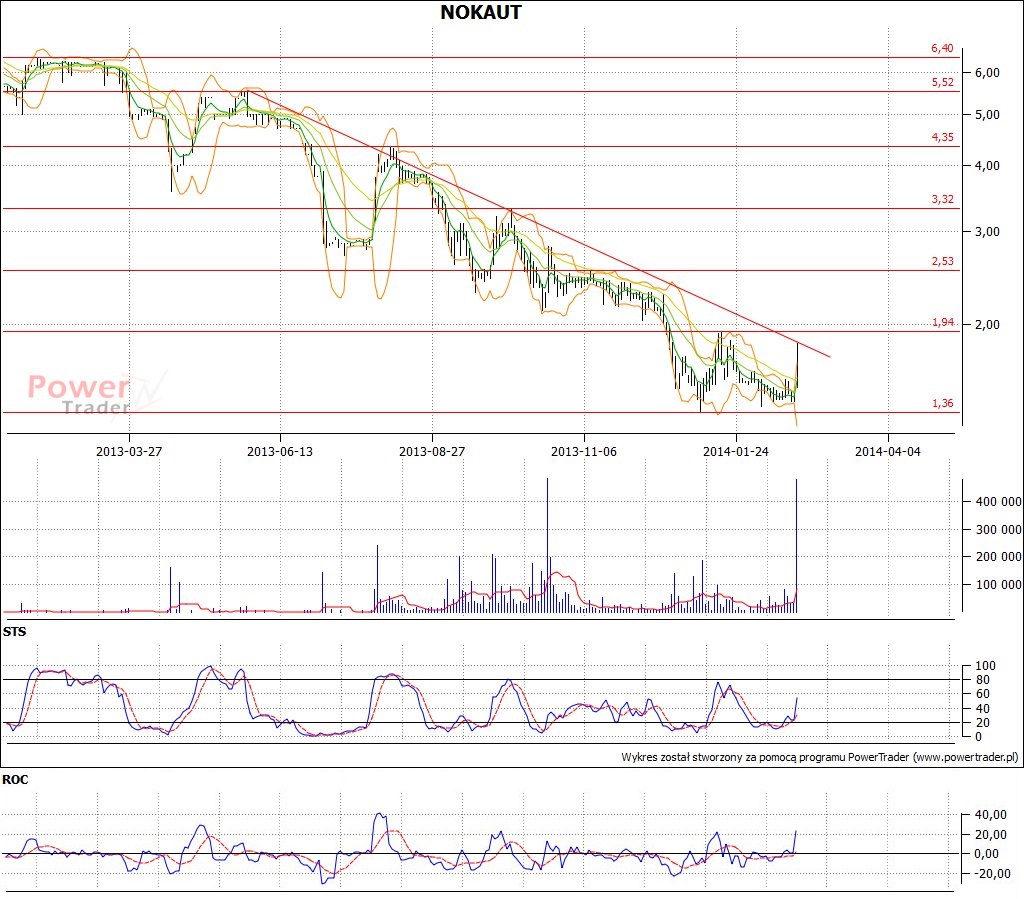Click the 6,00 price axis tick
Viewport: 1024px width, 899px height.
pos(987,72)
